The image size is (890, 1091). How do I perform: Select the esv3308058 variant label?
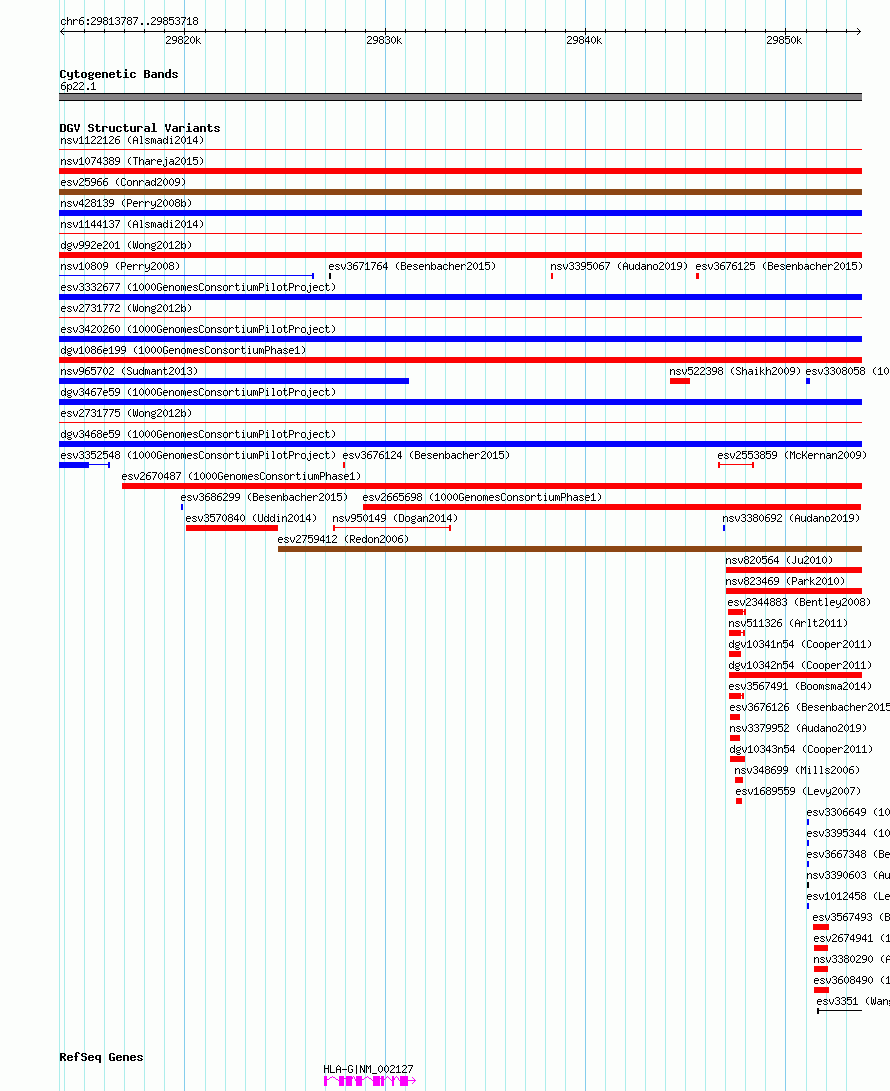[847, 371]
